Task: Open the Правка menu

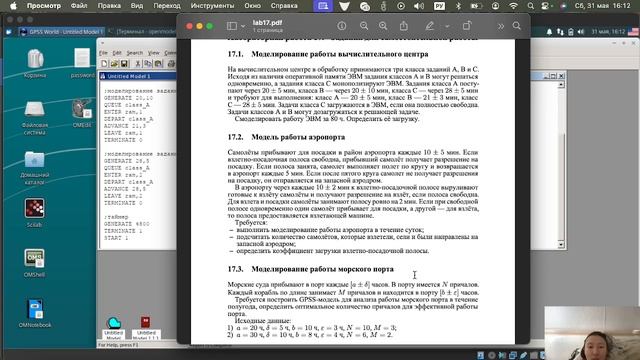Action: click(109, 6)
